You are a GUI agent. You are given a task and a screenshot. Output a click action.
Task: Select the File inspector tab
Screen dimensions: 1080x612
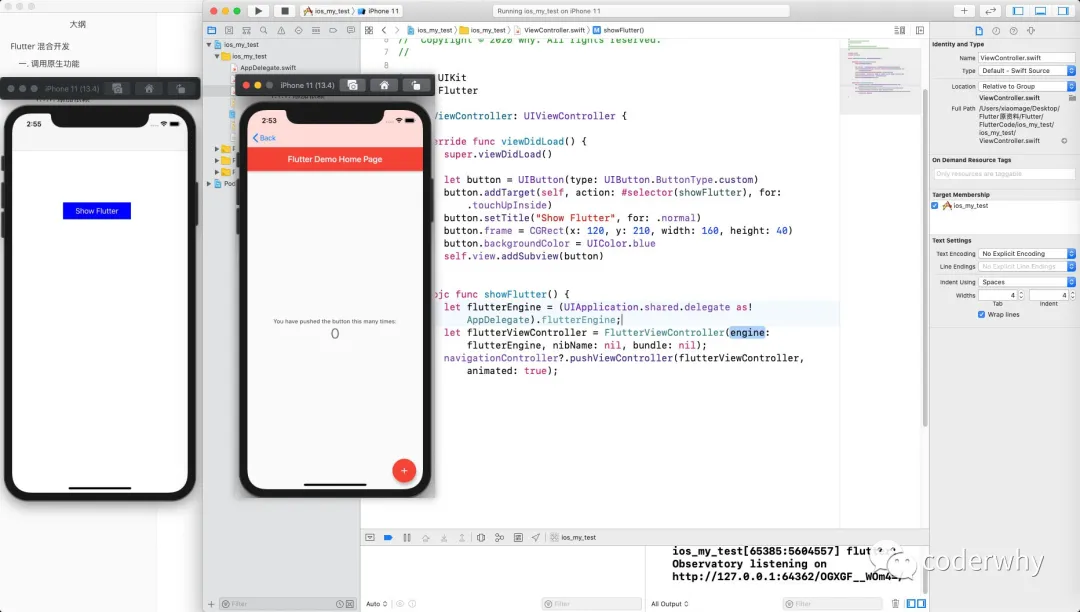tap(979, 31)
